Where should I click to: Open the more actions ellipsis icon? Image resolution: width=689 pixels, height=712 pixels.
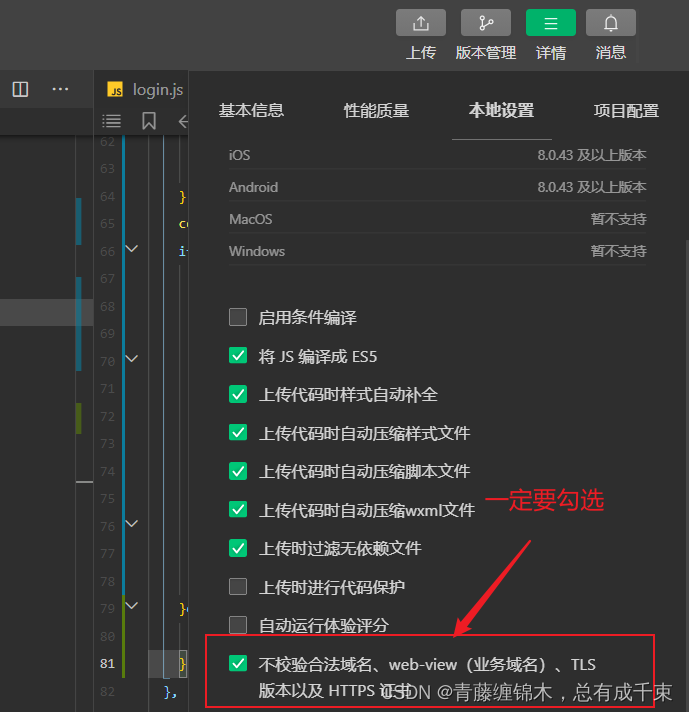pyautogui.click(x=61, y=89)
